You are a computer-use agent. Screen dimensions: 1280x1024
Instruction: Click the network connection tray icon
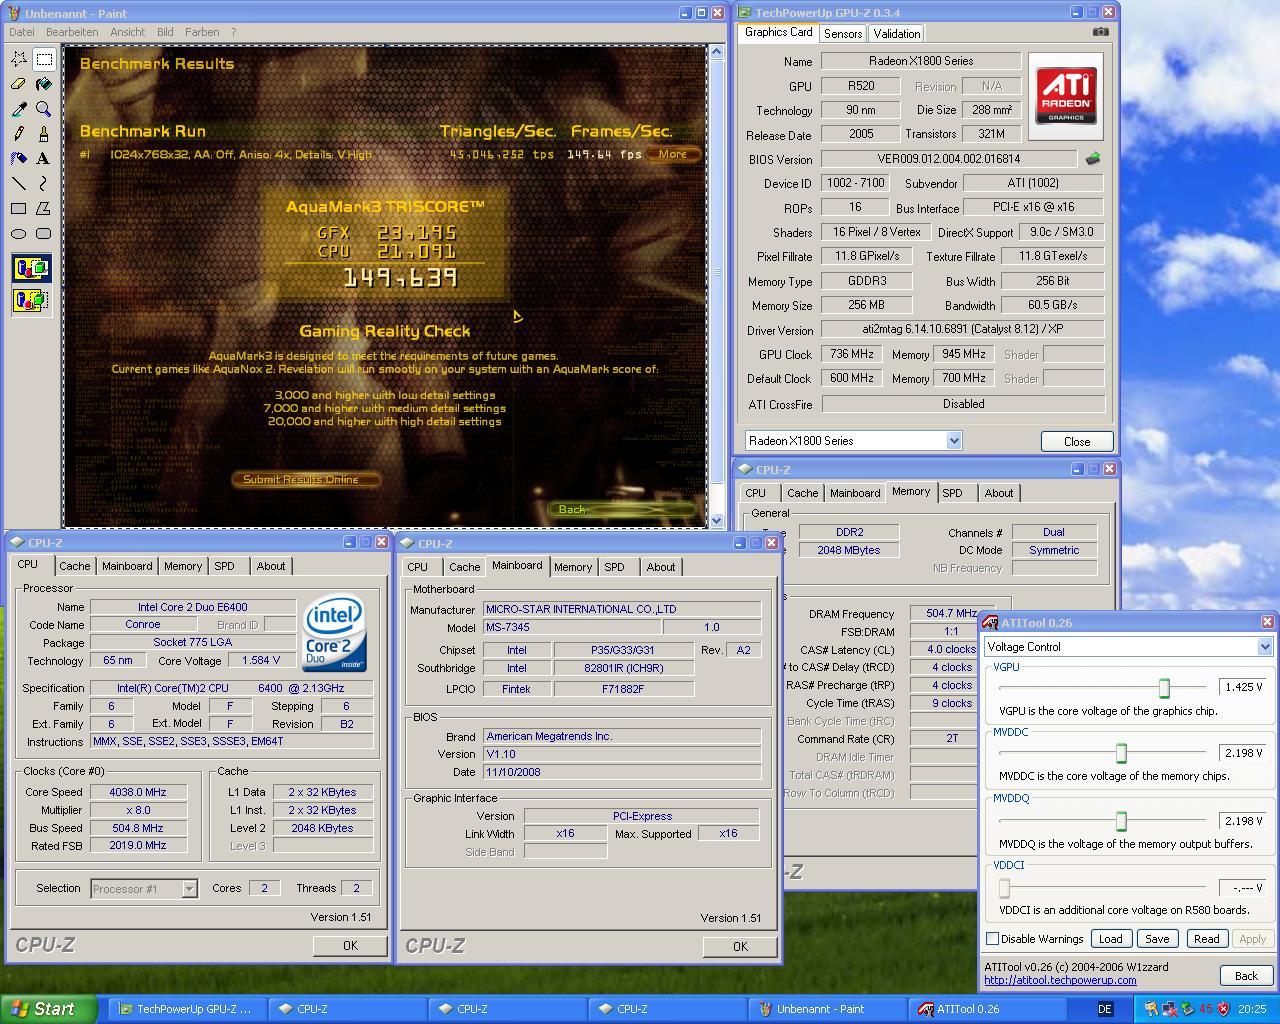click(x=1170, y=1009)
